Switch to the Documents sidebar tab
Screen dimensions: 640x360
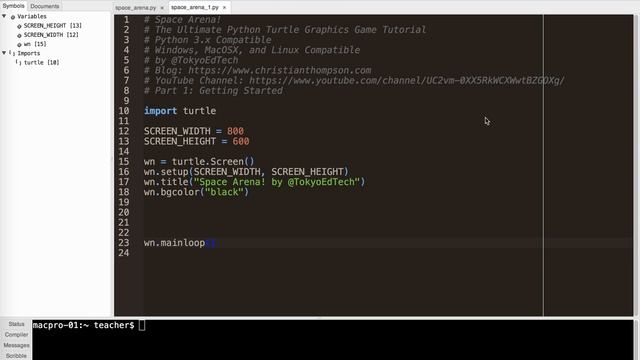click(44, 6)
